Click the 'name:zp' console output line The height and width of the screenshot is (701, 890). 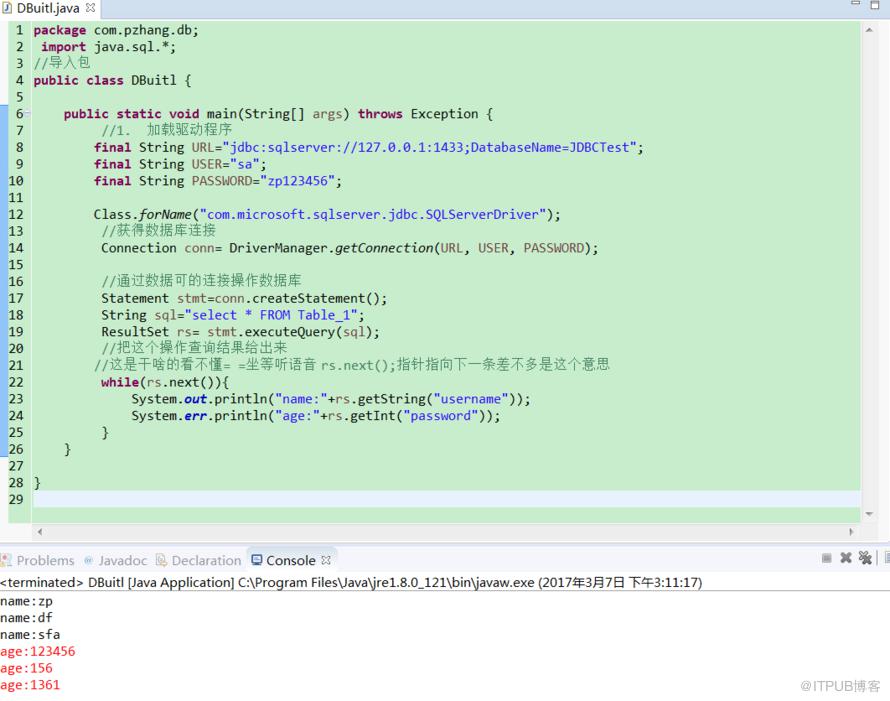click(x=27, y=601)
